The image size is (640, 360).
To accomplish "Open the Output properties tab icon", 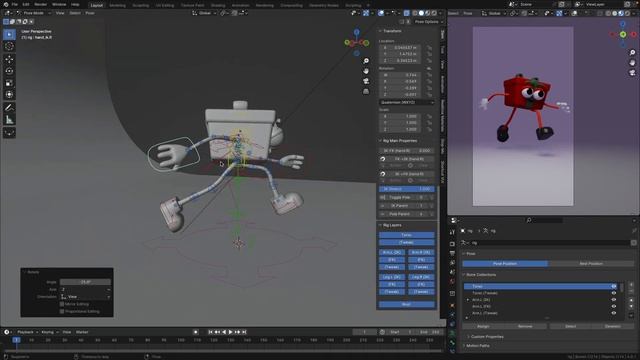I will coord(452,253).
